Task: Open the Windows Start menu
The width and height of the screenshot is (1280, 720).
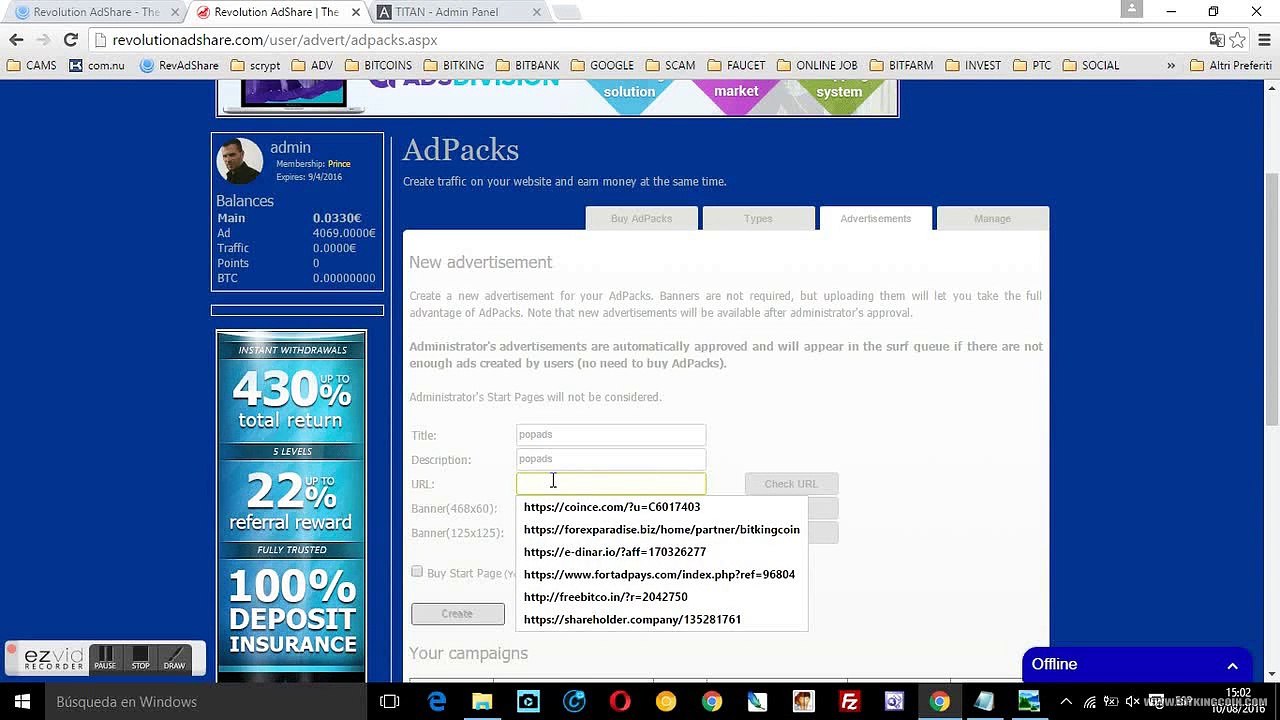Action: (22, 701)
